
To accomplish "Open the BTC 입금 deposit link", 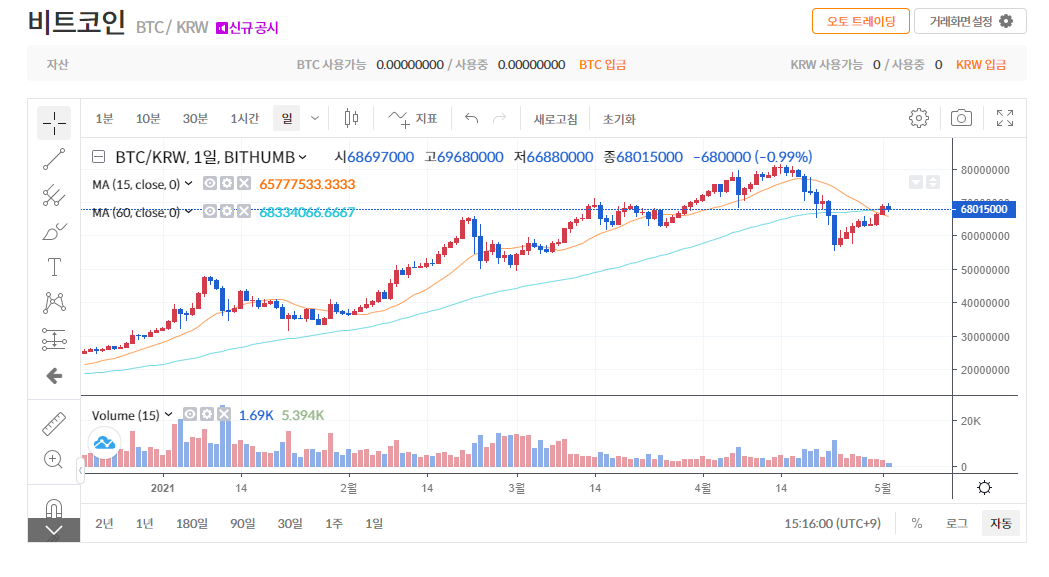I will click(x=602, y=64).
